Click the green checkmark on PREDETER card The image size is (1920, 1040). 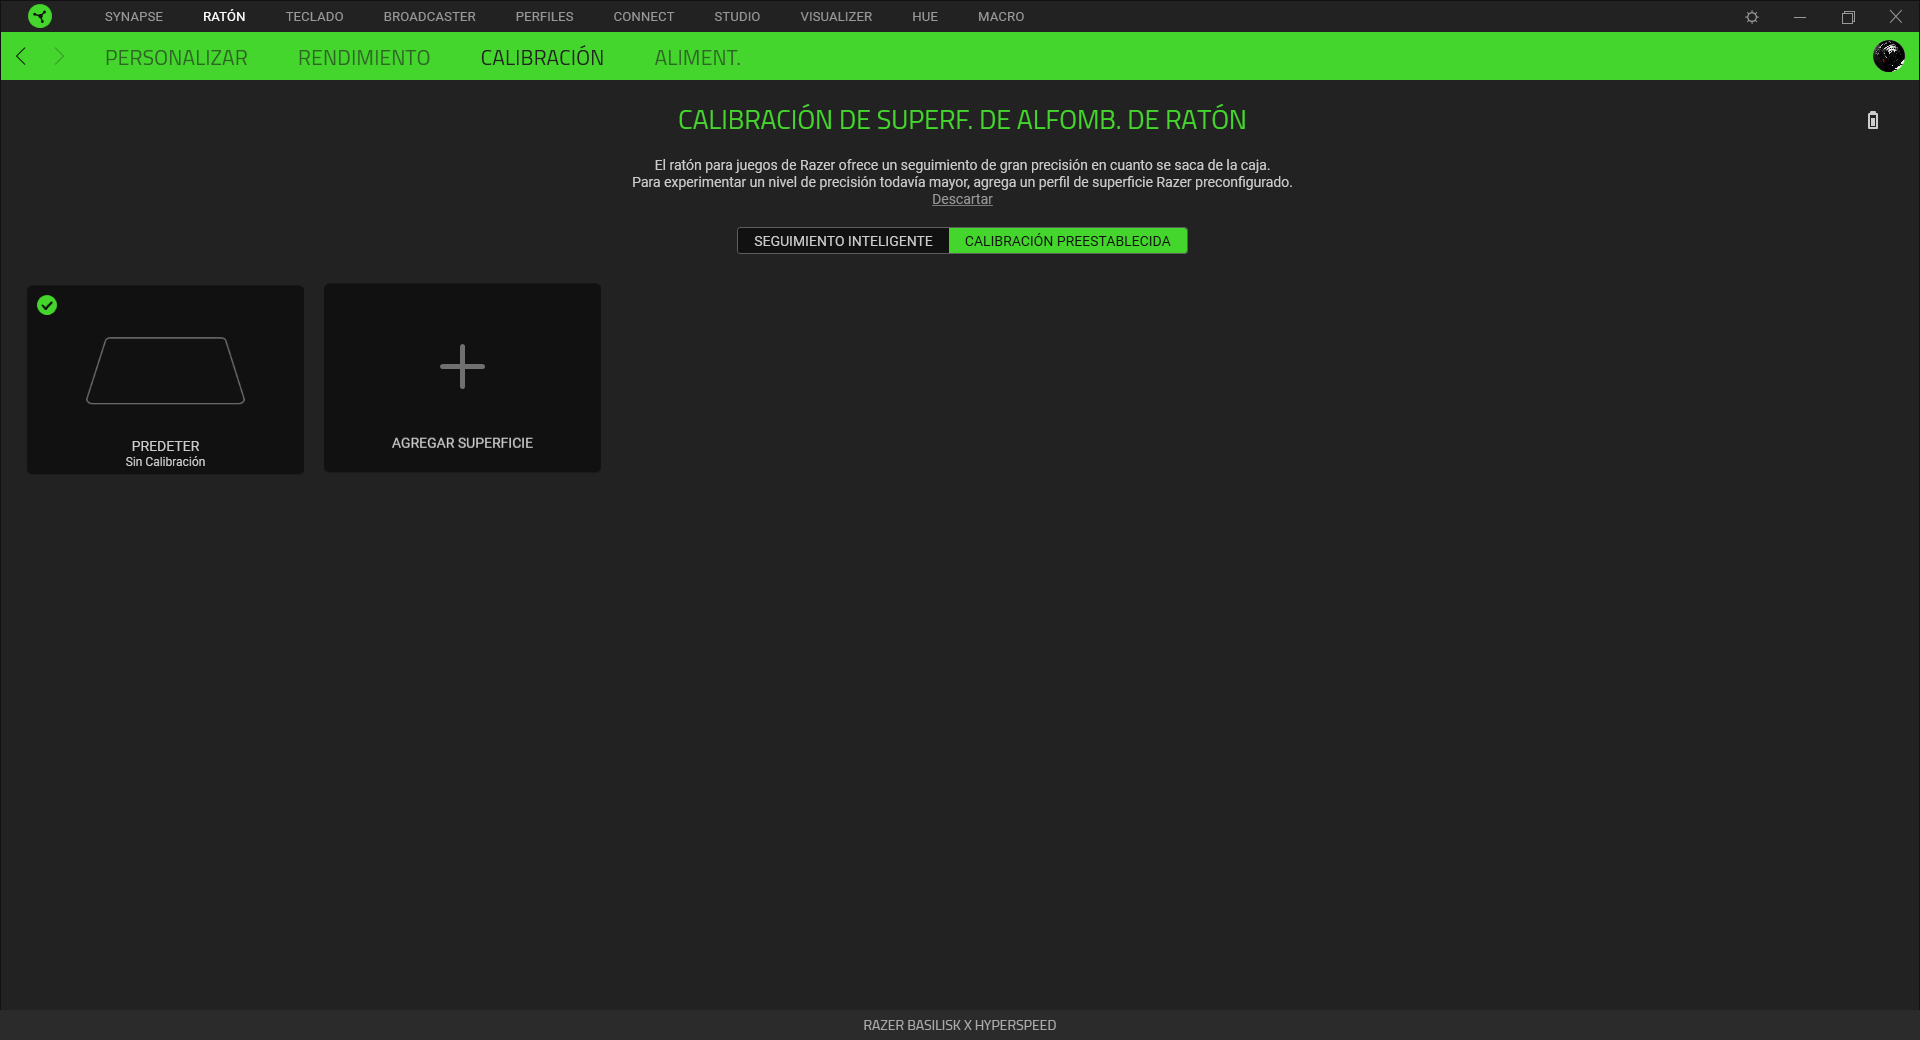pyautogui.click(x=47, y=305)
